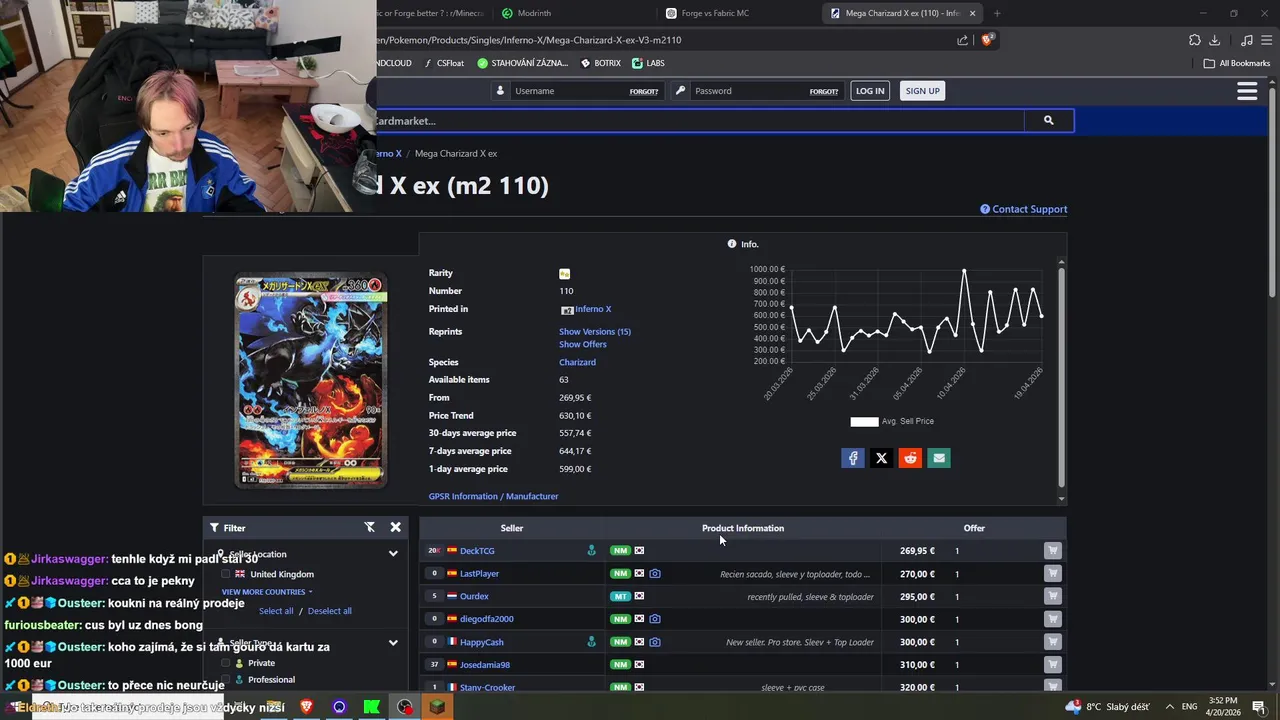
Task: Open the Windows notification center icon
Action: [1259, 707]
